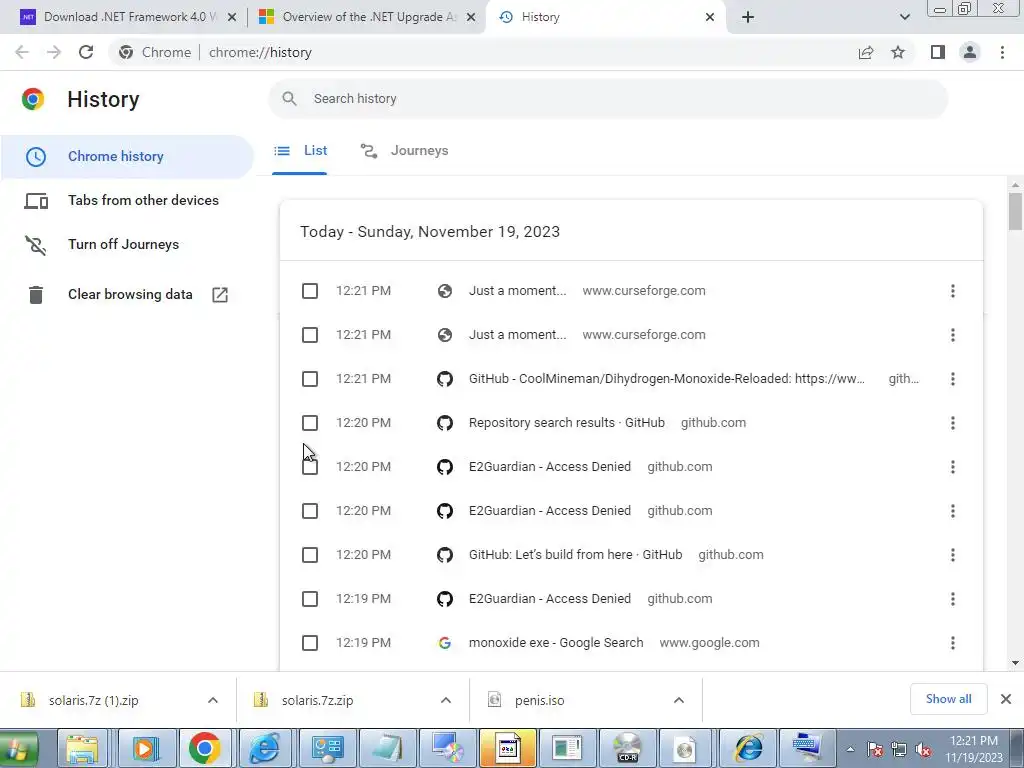This screenshot has width=1024, height=768.
Task: Open the profile avatar menu
Action: click(970, 52)
